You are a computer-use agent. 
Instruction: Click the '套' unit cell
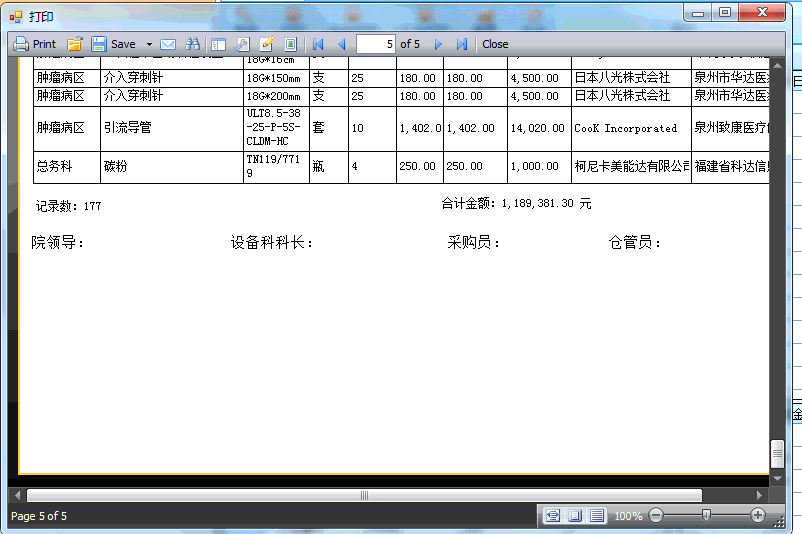(x=329, y=128)
